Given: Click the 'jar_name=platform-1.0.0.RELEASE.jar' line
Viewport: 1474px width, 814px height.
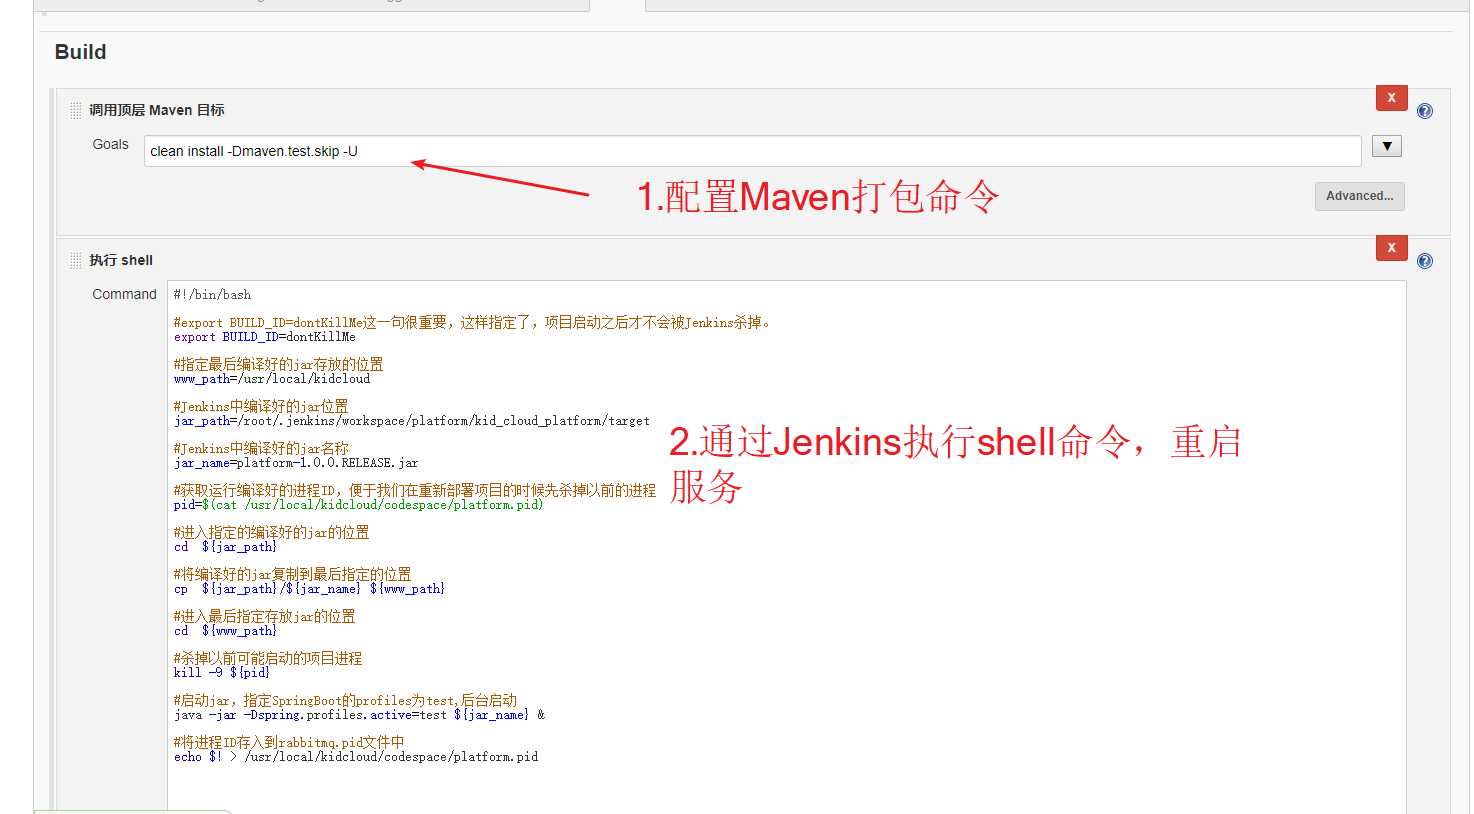Looking at the screenshot, I should pyautogui.click(x=295, y=463).
